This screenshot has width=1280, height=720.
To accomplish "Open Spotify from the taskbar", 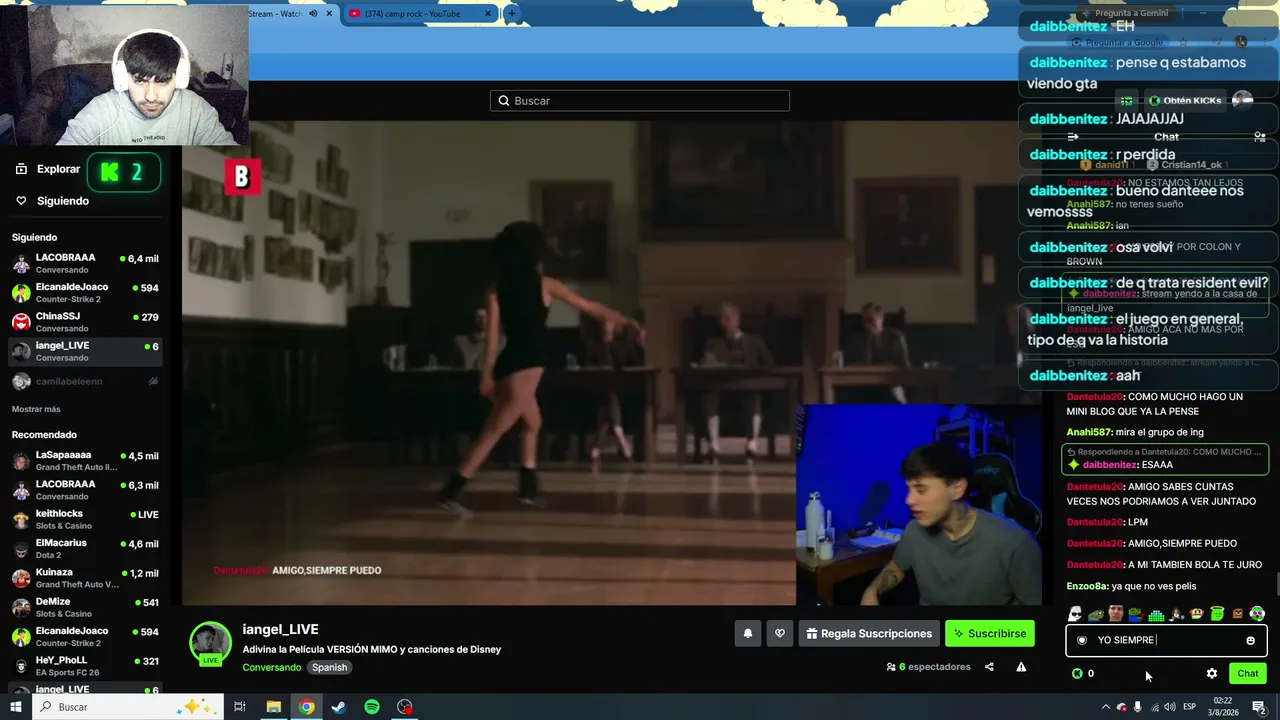I will tap(372, 707).
